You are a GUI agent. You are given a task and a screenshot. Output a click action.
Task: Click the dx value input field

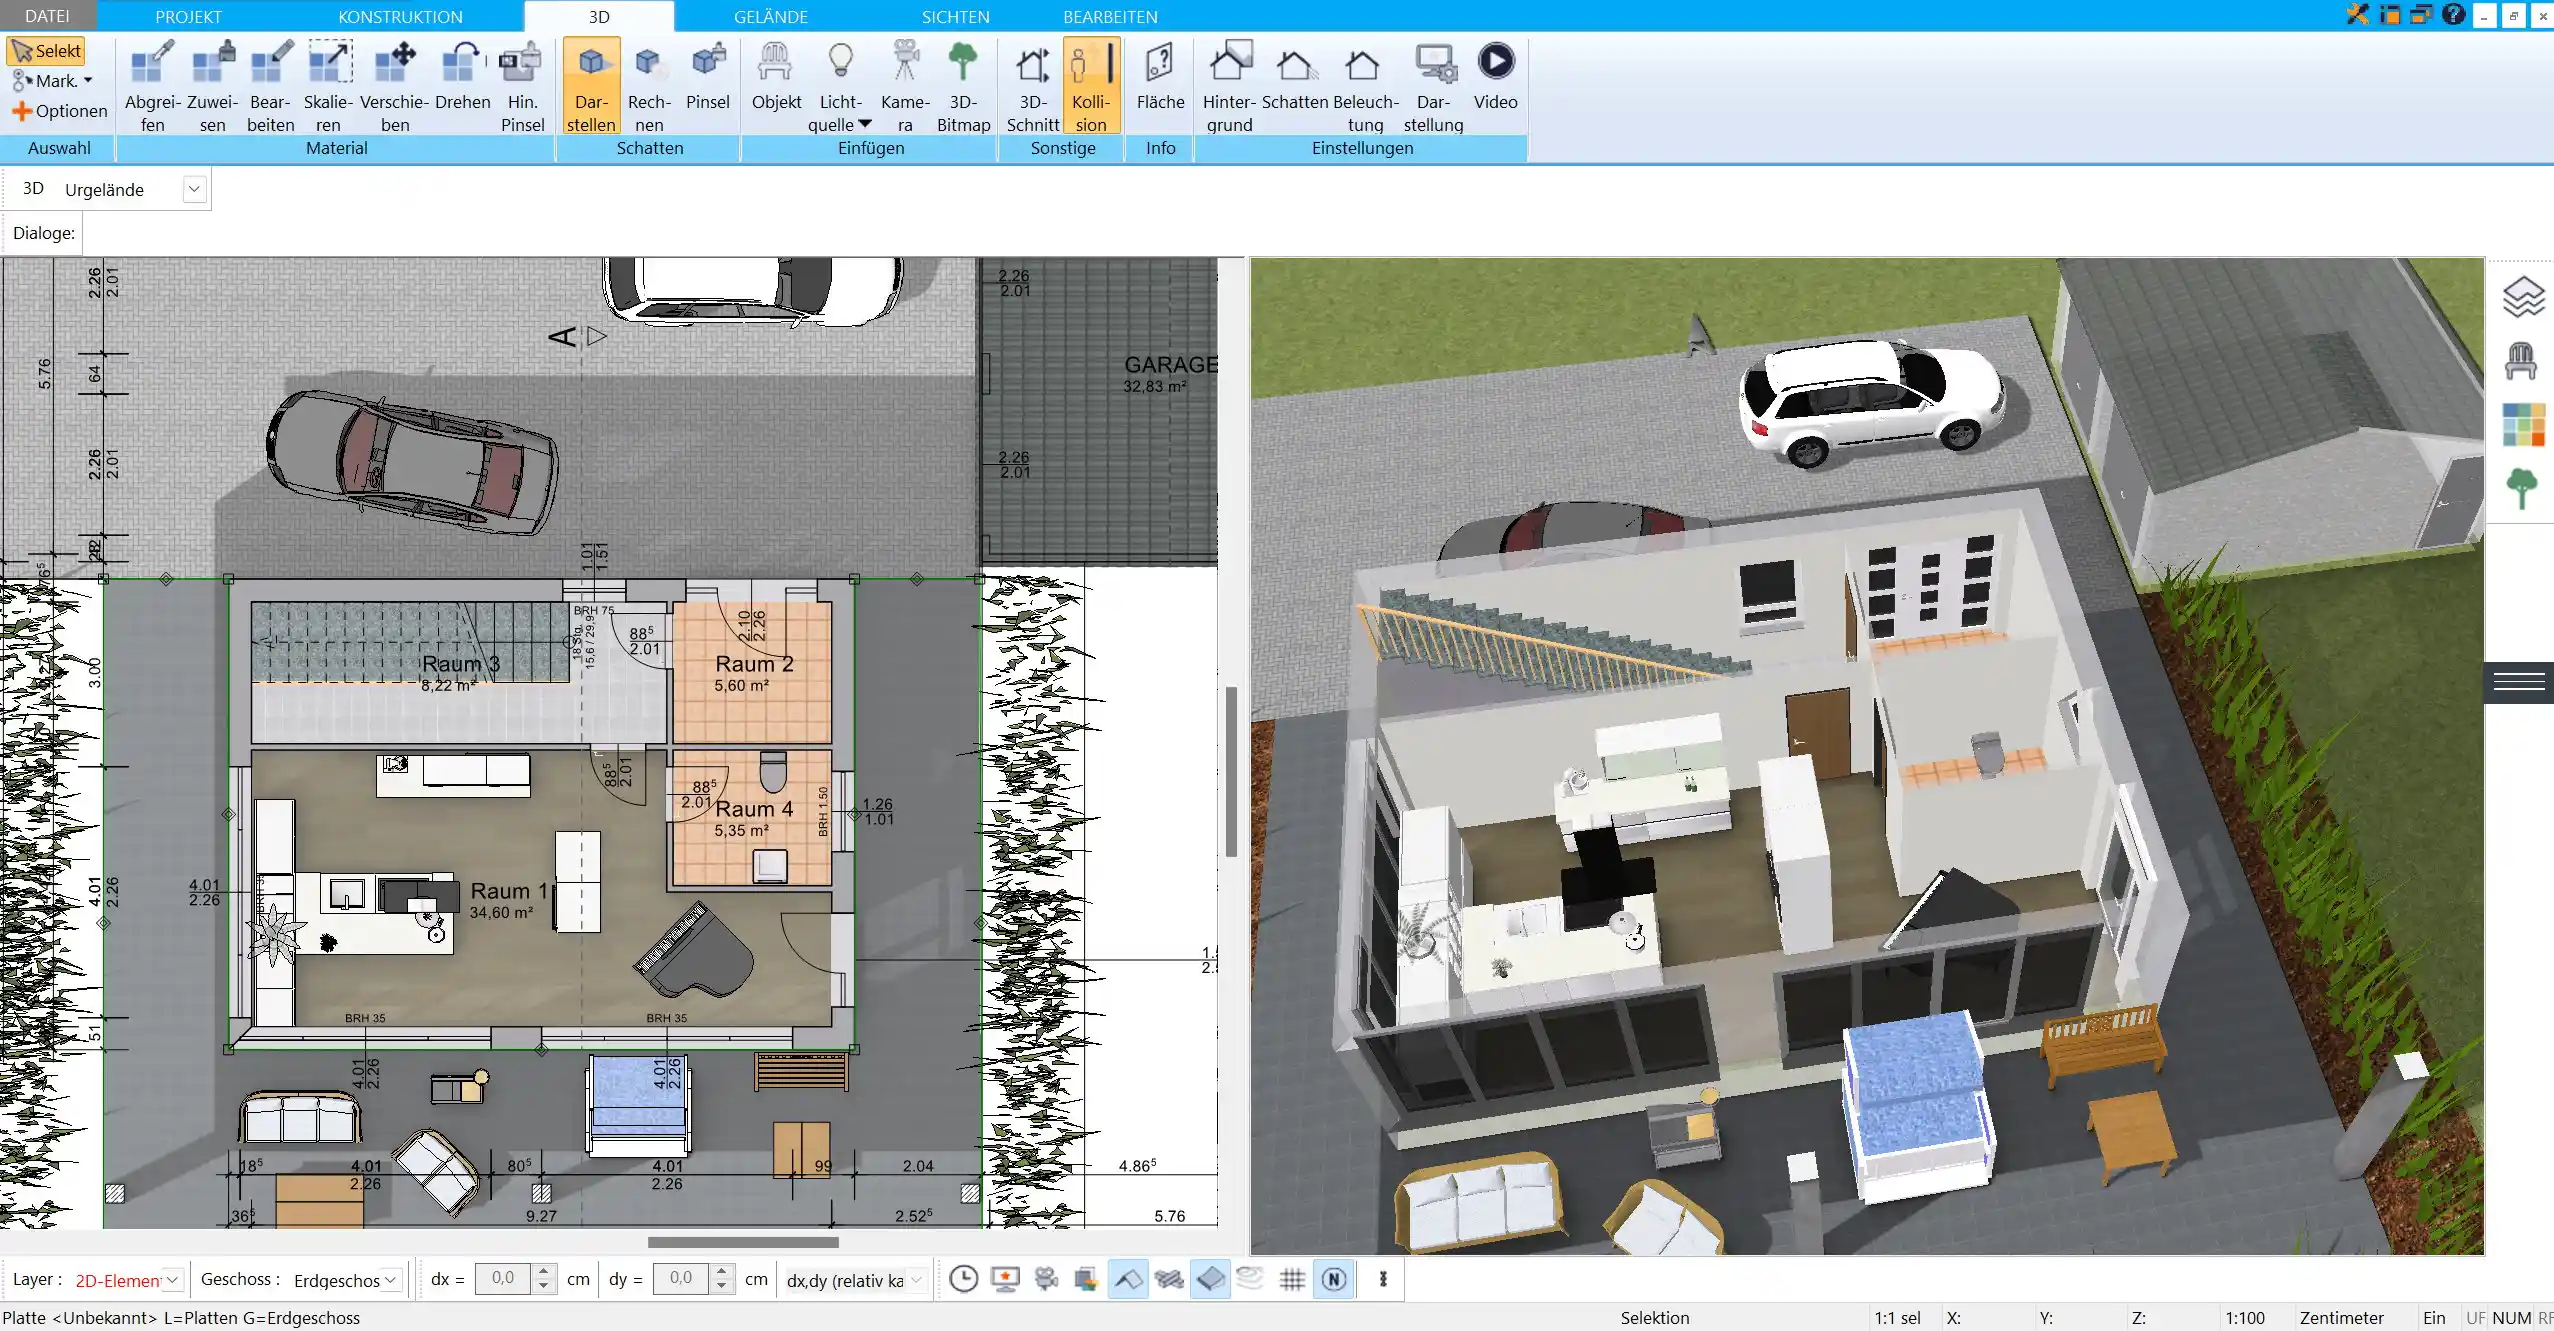pos(503,1279)
